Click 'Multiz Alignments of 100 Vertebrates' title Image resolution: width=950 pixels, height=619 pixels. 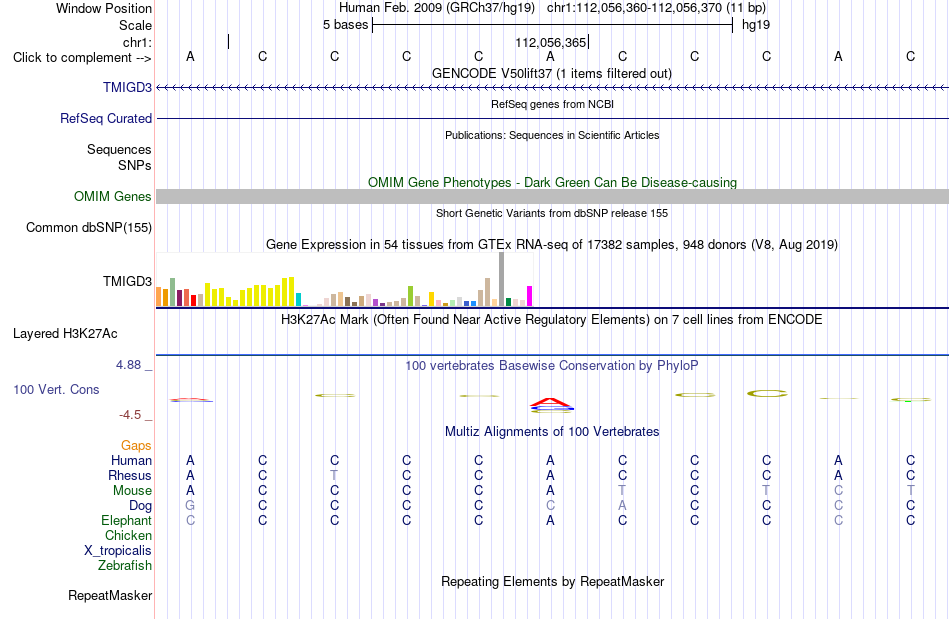(x=552, y=431)
